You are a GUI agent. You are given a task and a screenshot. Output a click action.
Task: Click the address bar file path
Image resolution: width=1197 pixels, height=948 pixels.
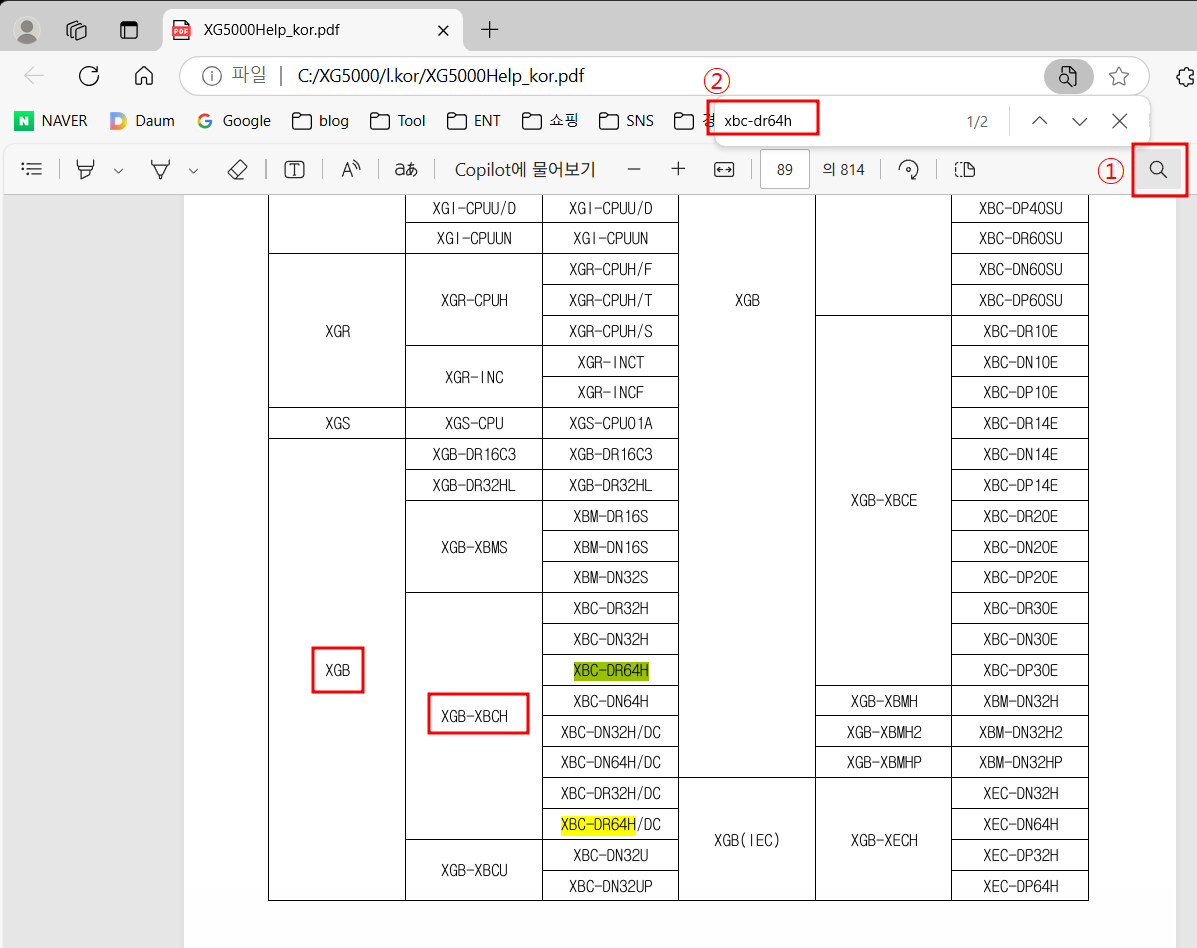[x=440, y=76]
